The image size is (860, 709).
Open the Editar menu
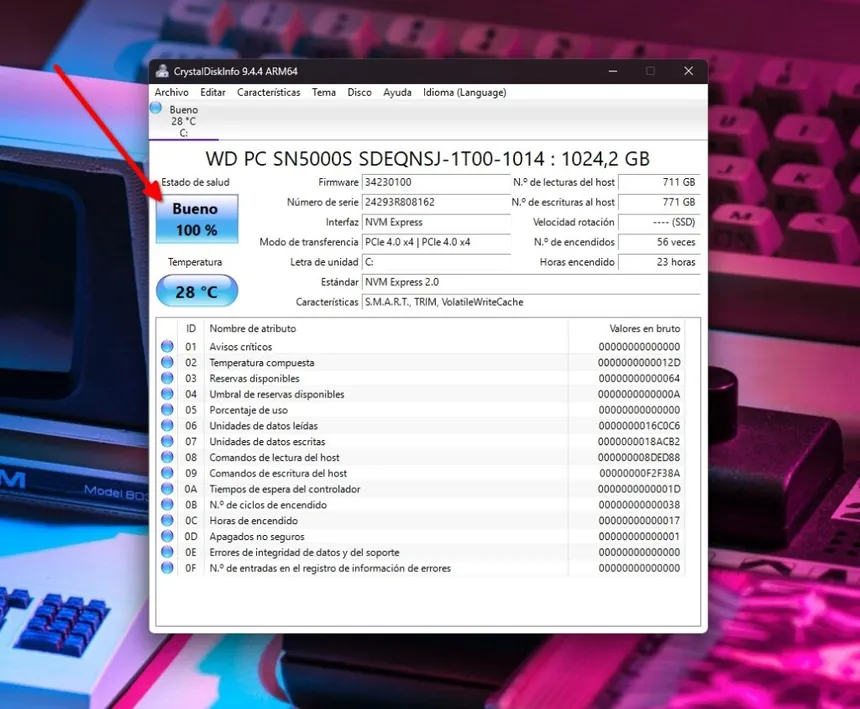[213, 92]
